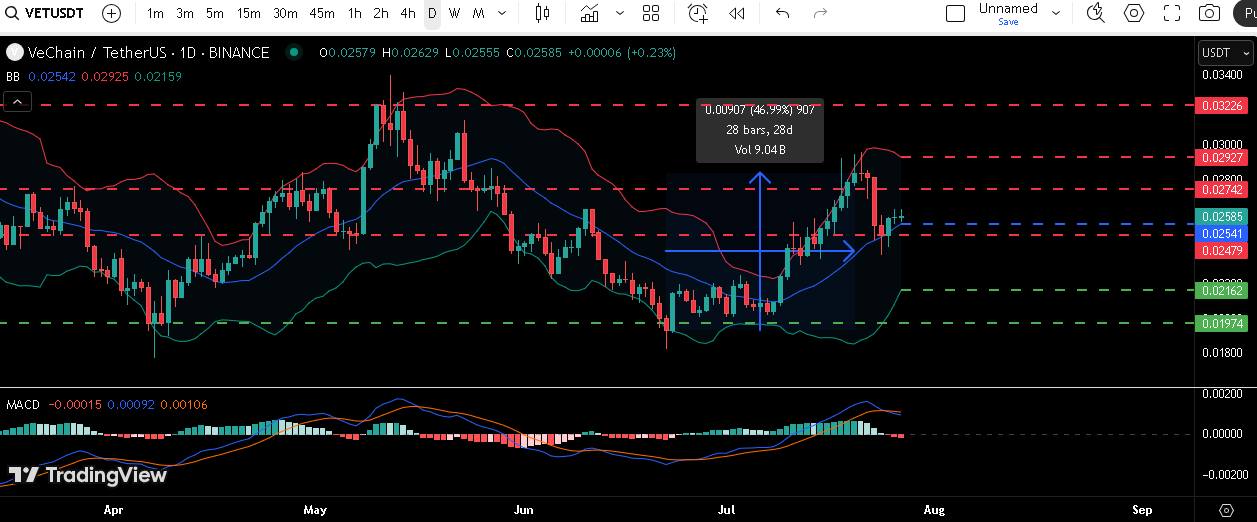Viewport: 1257px width, 522px height.
Task: Select the 5m timeframe
Action: point(215,14)
